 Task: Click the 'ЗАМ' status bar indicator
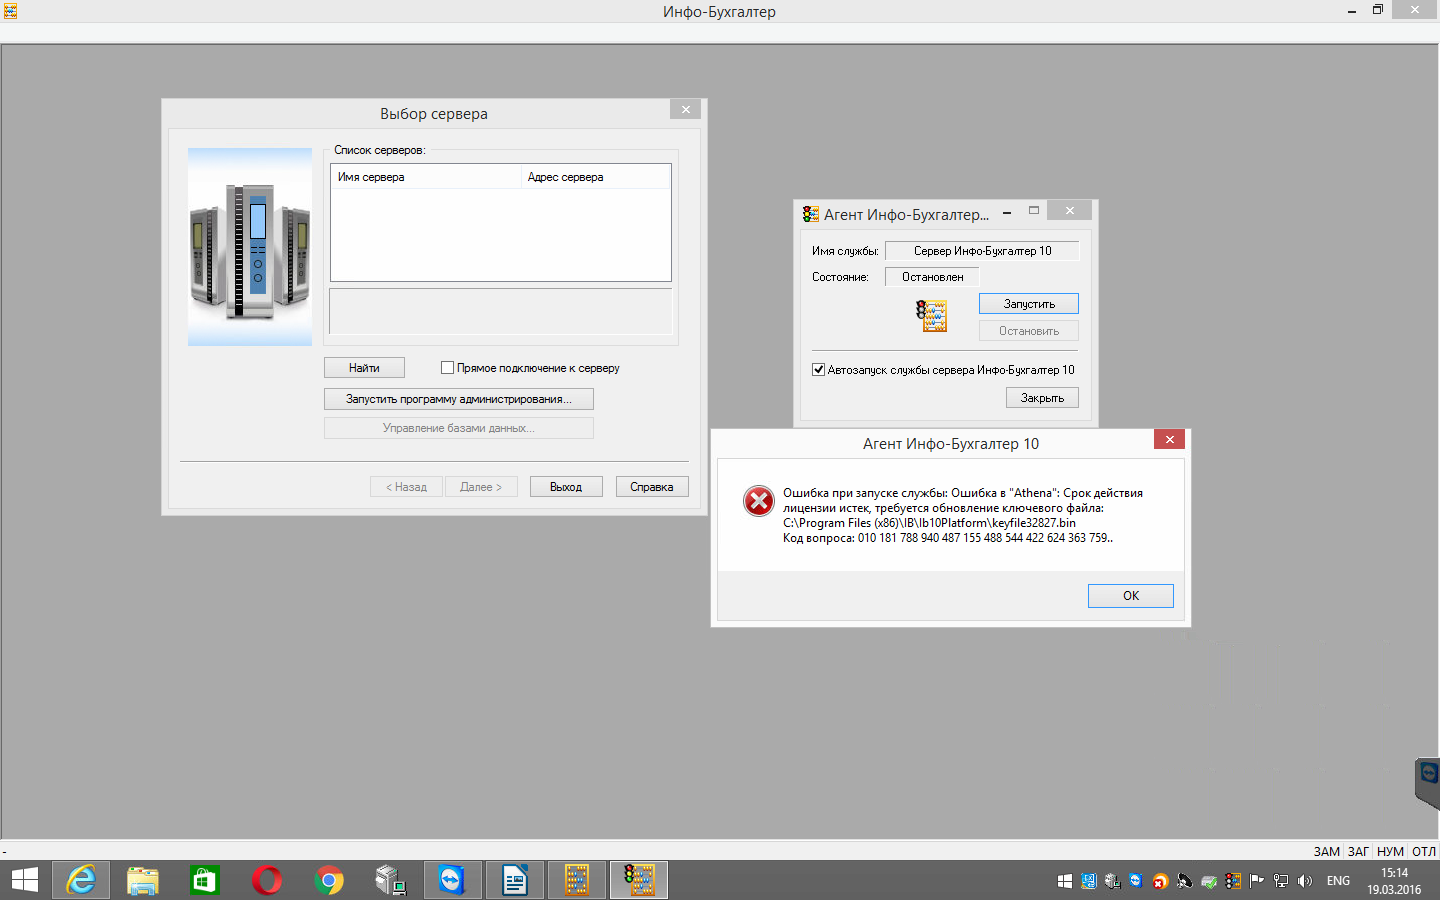[x=1327, y=852]
